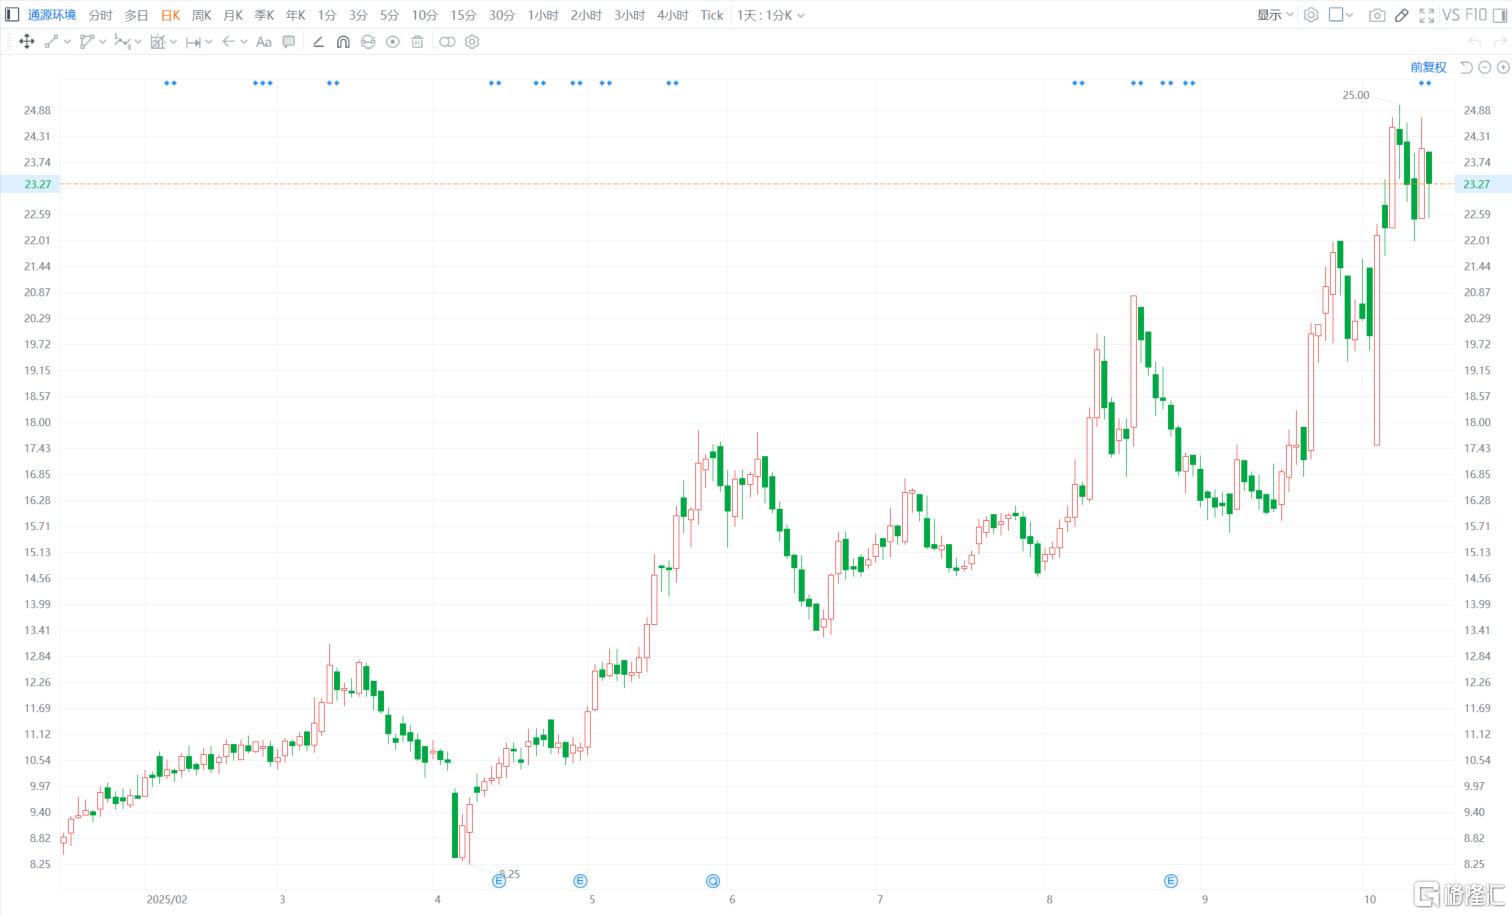Click the Q event marker near June
This screenshot has width=1512, height=915.
pos(713,881)
